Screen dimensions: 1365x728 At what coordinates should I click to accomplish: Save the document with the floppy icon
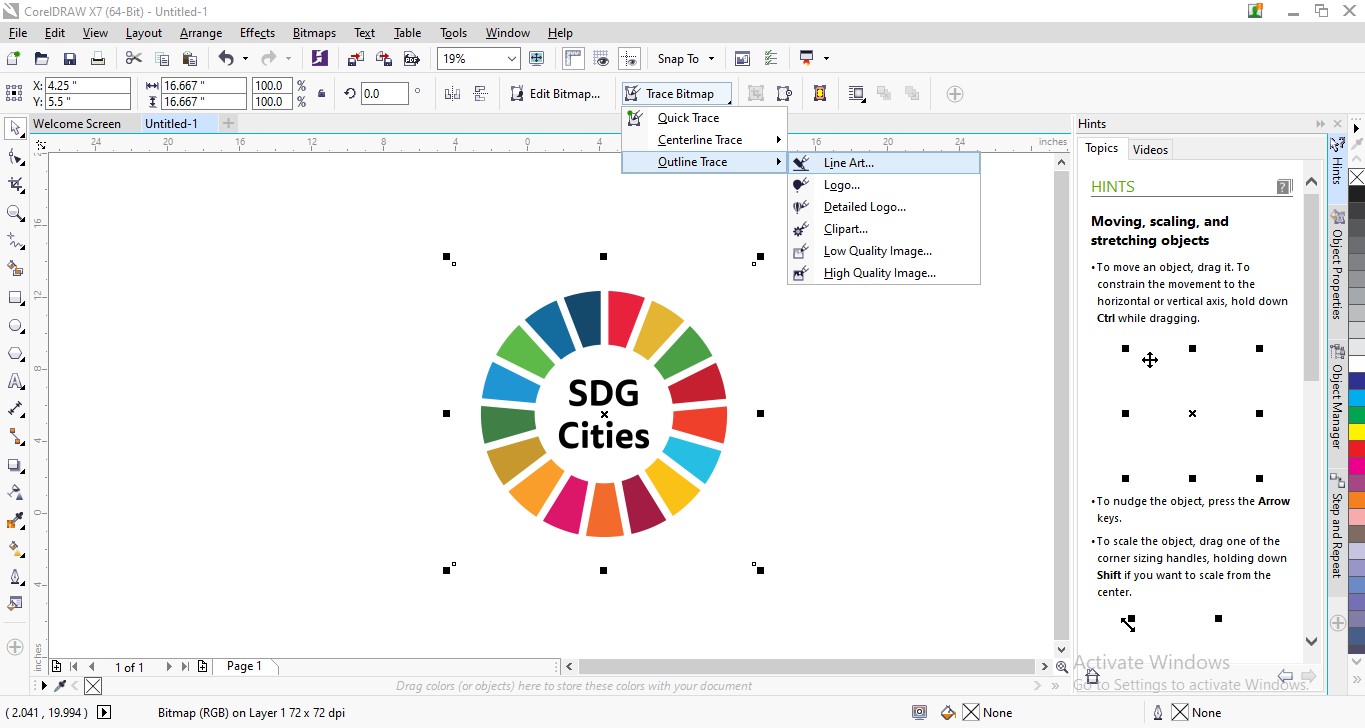coord(69,59)
